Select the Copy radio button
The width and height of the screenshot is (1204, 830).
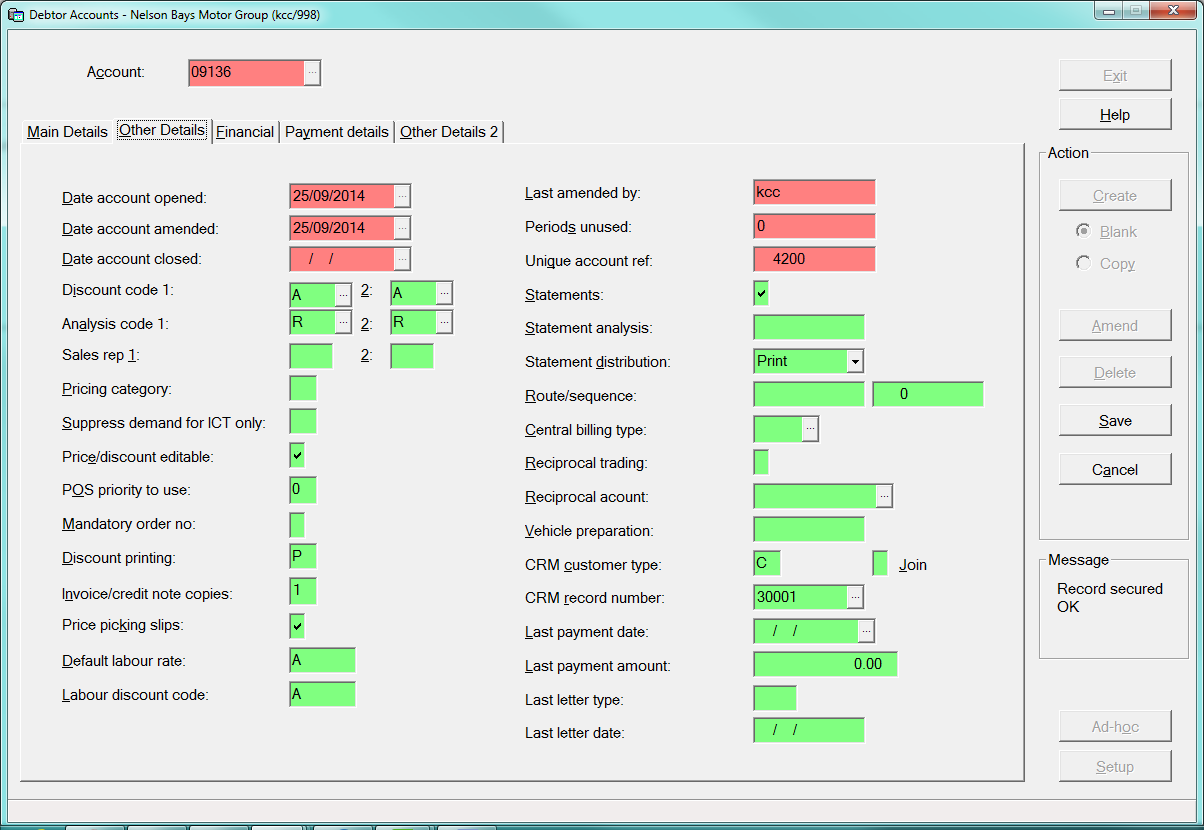pyautogui.click(x=1083, y=263)
